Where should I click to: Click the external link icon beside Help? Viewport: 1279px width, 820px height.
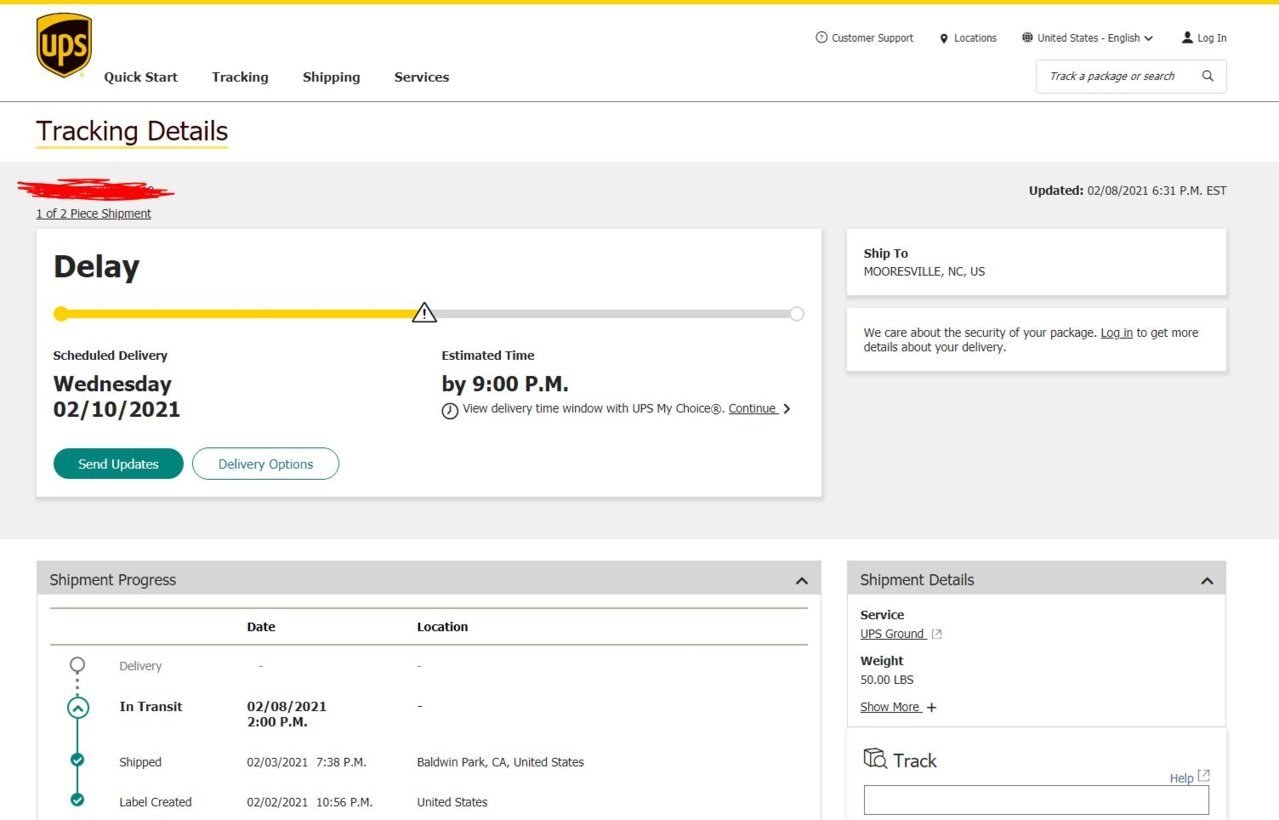click(x=1204, y=776)
